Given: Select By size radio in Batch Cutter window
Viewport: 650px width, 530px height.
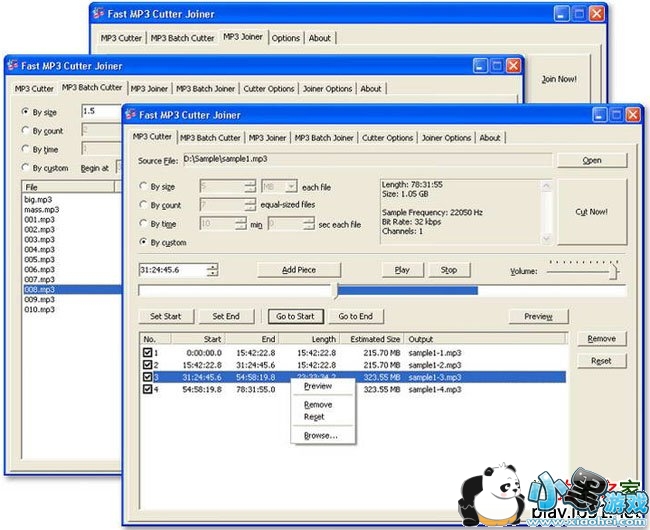Looking at the screenshot, I should [x=25, y=112].
